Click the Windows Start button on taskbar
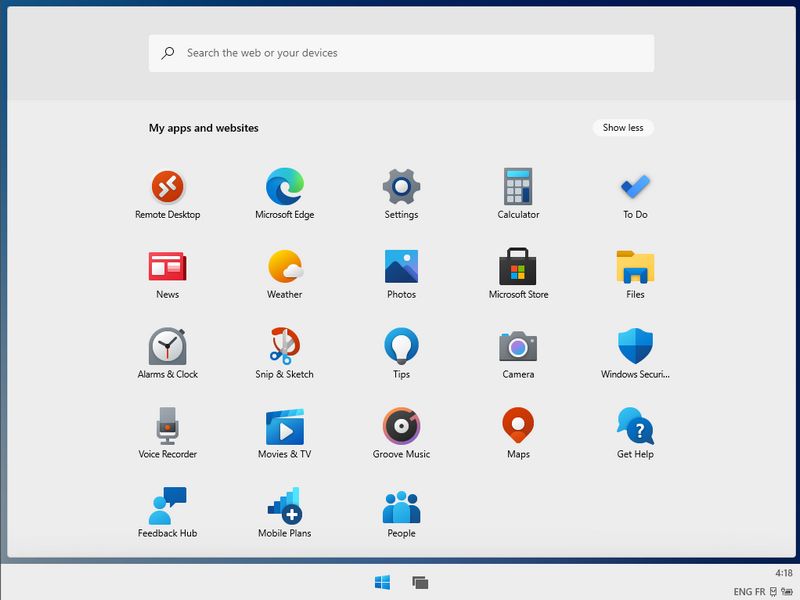The width and height of the screenshot is (800, 600). (x=382, y=582)
